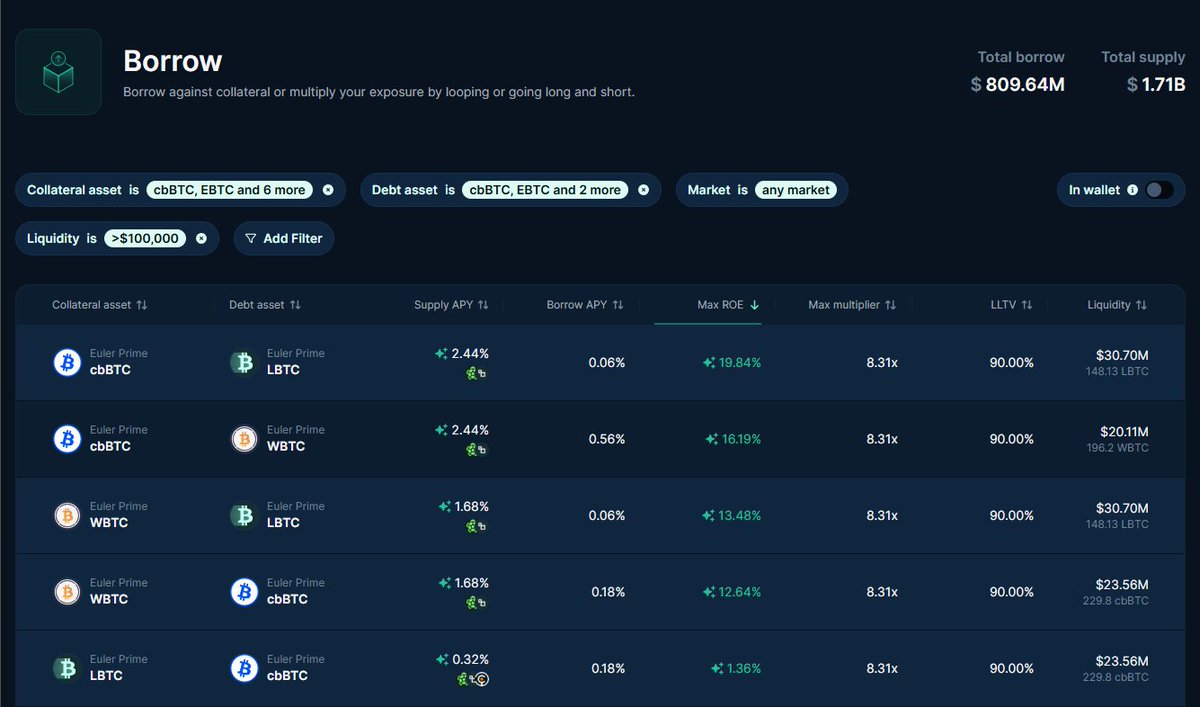Click WBTC collateral icon in WBTC/cbBTC row
This screenshot has height=707, width=1200.
coord(67,591)
